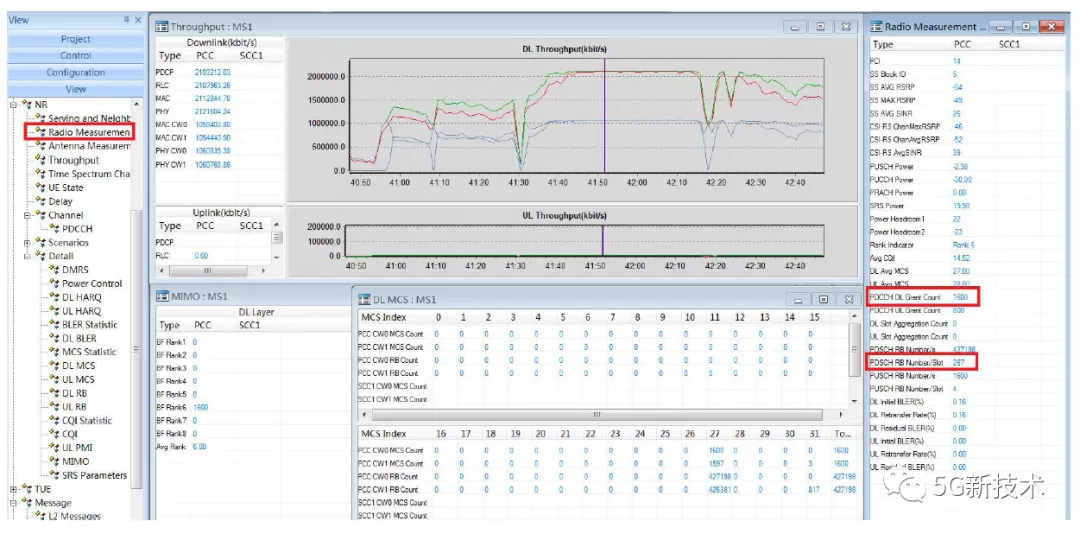Click the UL RB item icon

tap(54, 407)
